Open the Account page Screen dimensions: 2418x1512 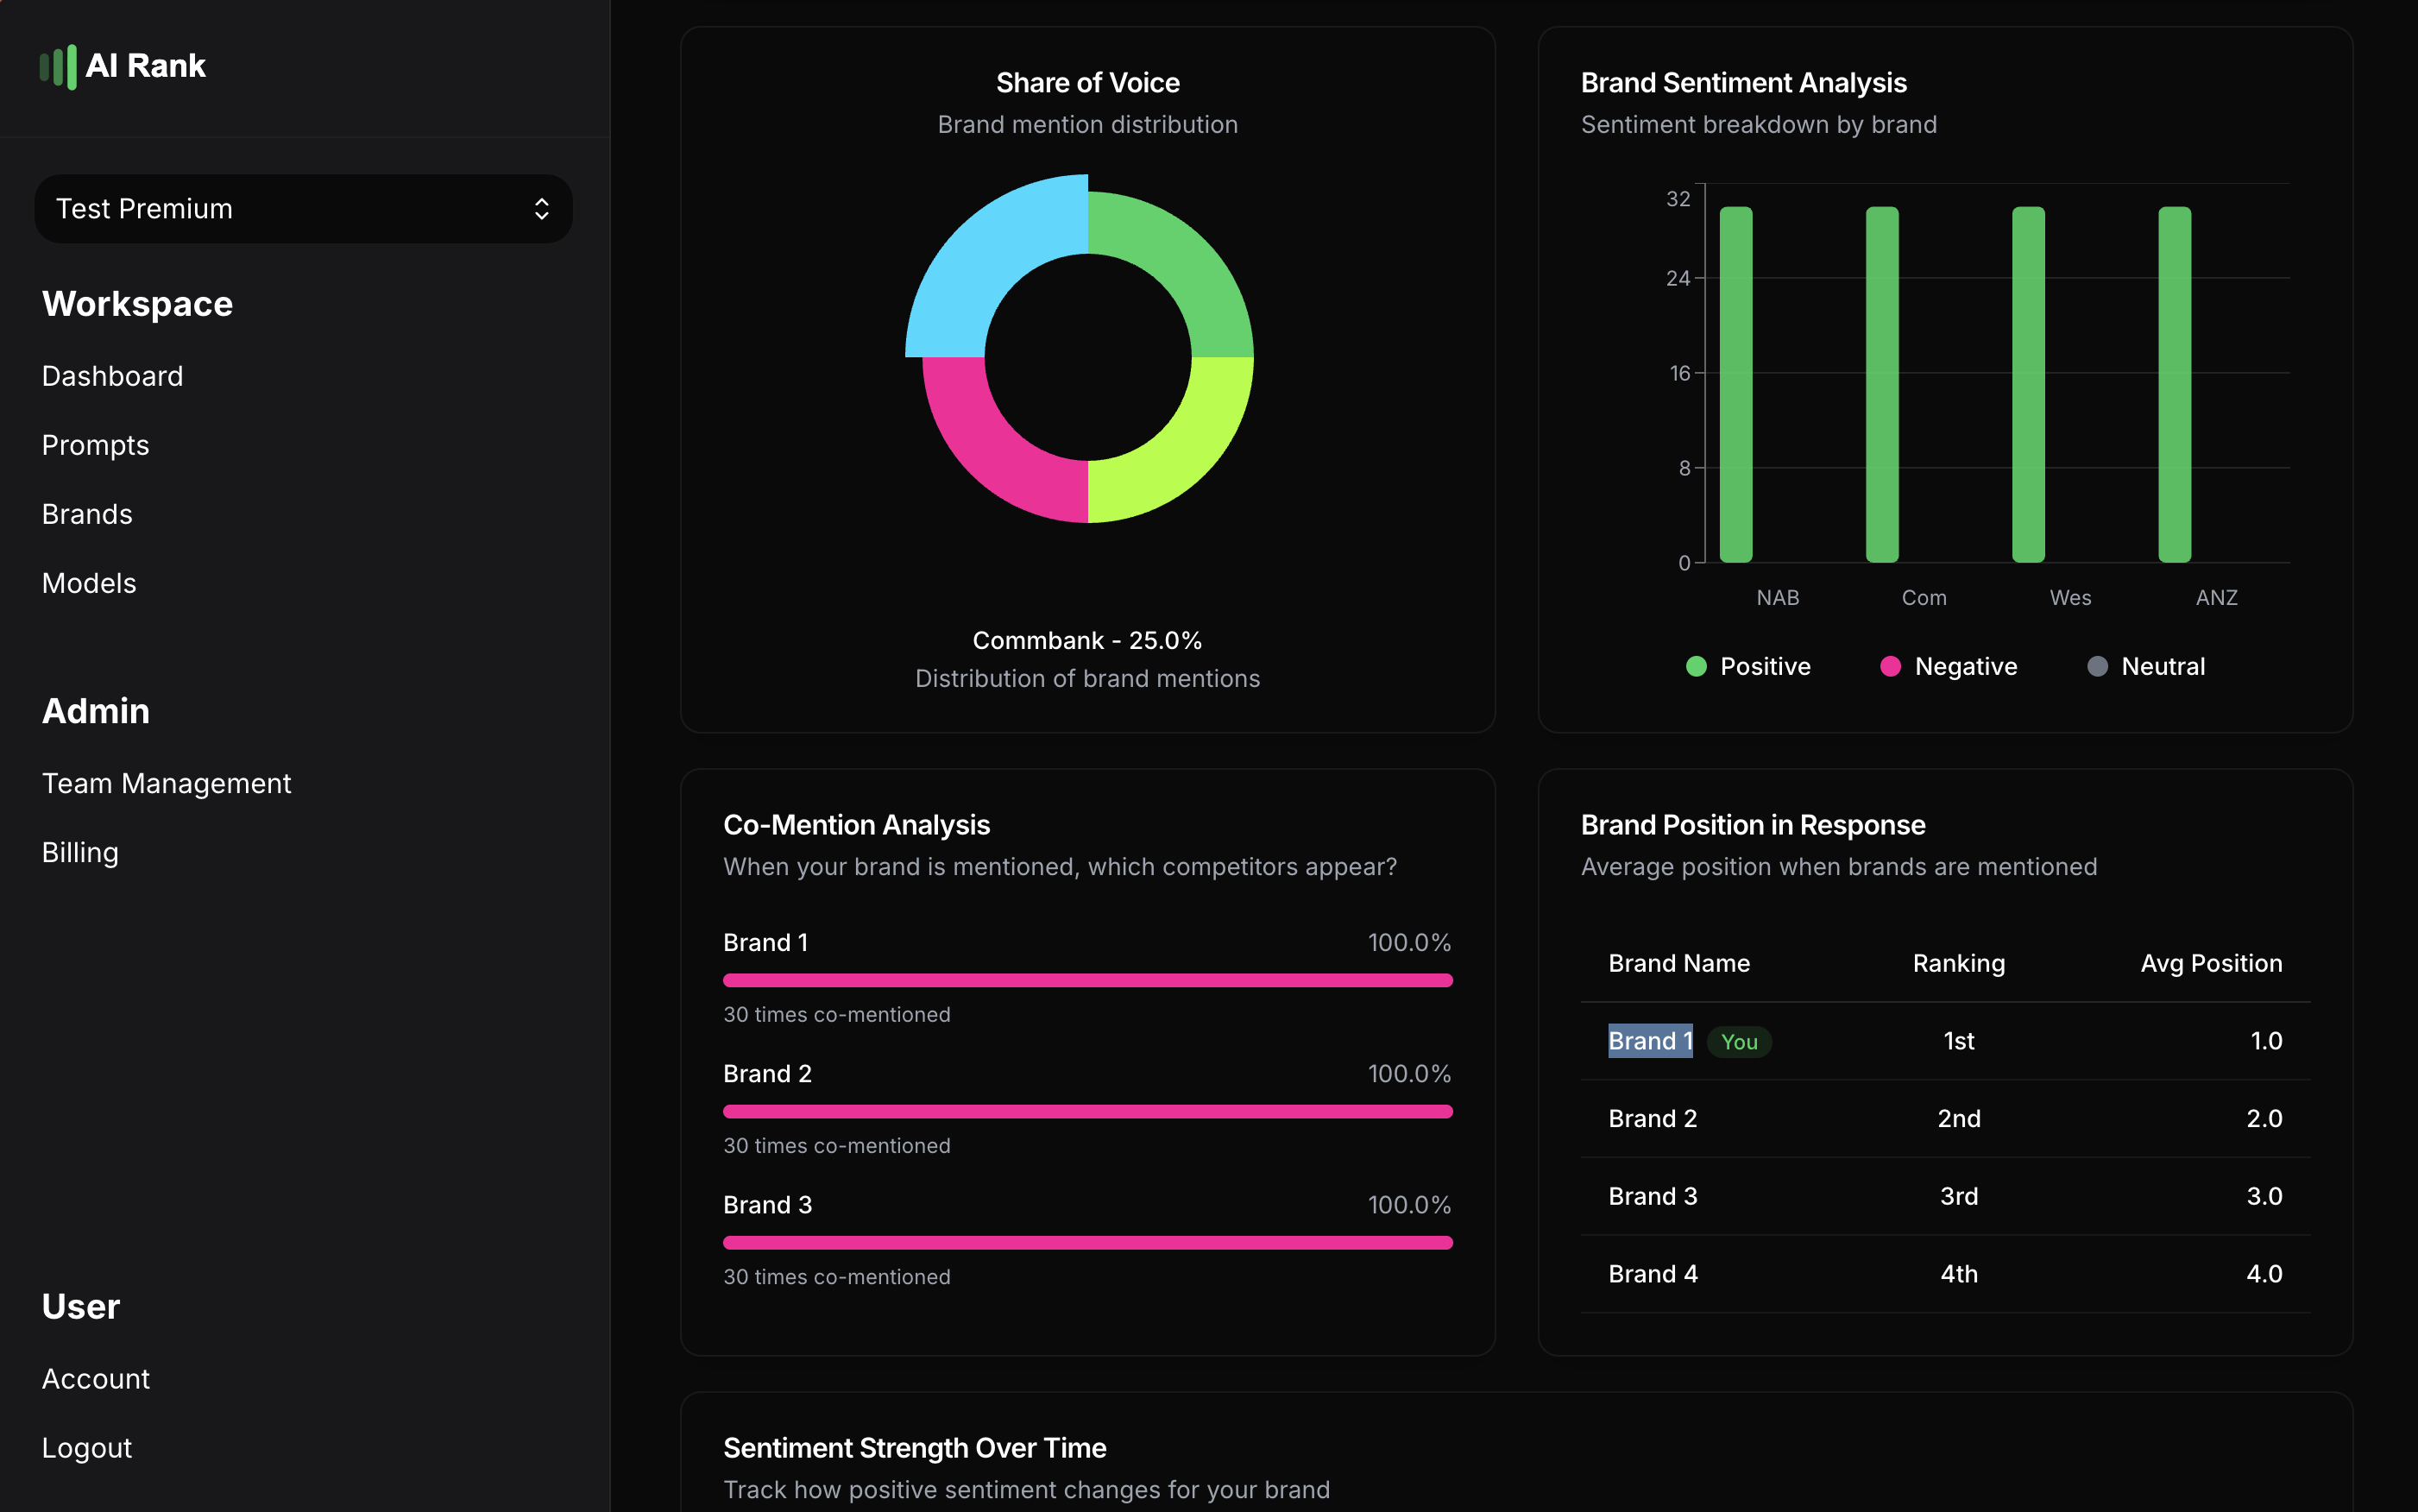[96, 1378]
